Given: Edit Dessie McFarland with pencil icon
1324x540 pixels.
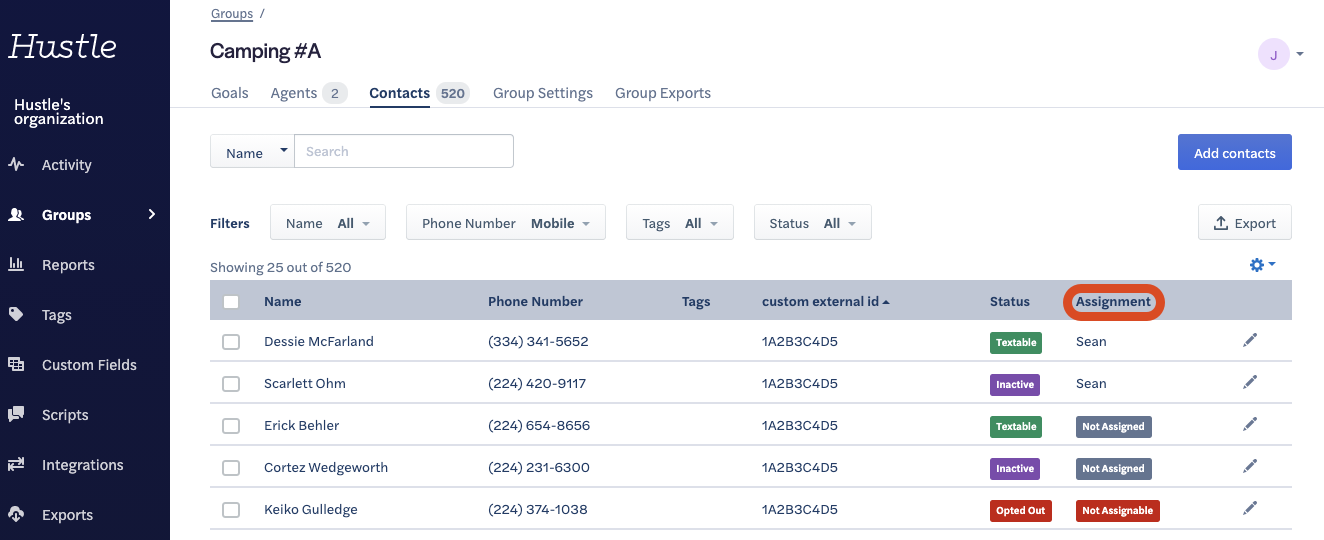Looking at the screenshot, I should click(1249, 340).
